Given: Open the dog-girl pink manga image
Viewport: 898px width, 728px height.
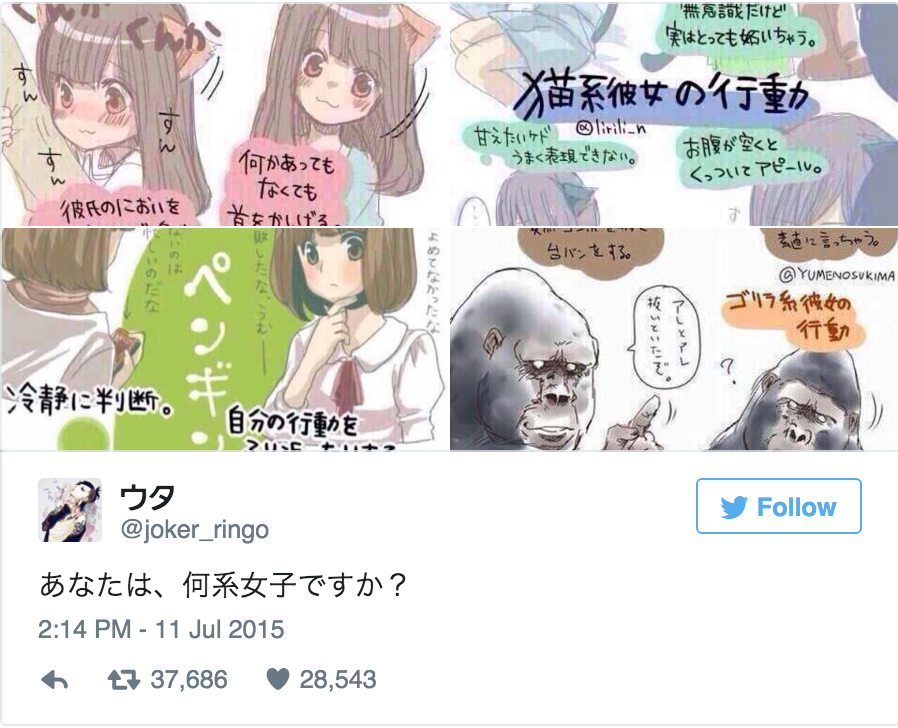Looking at the screenshot, I should [x=224, y=115].
